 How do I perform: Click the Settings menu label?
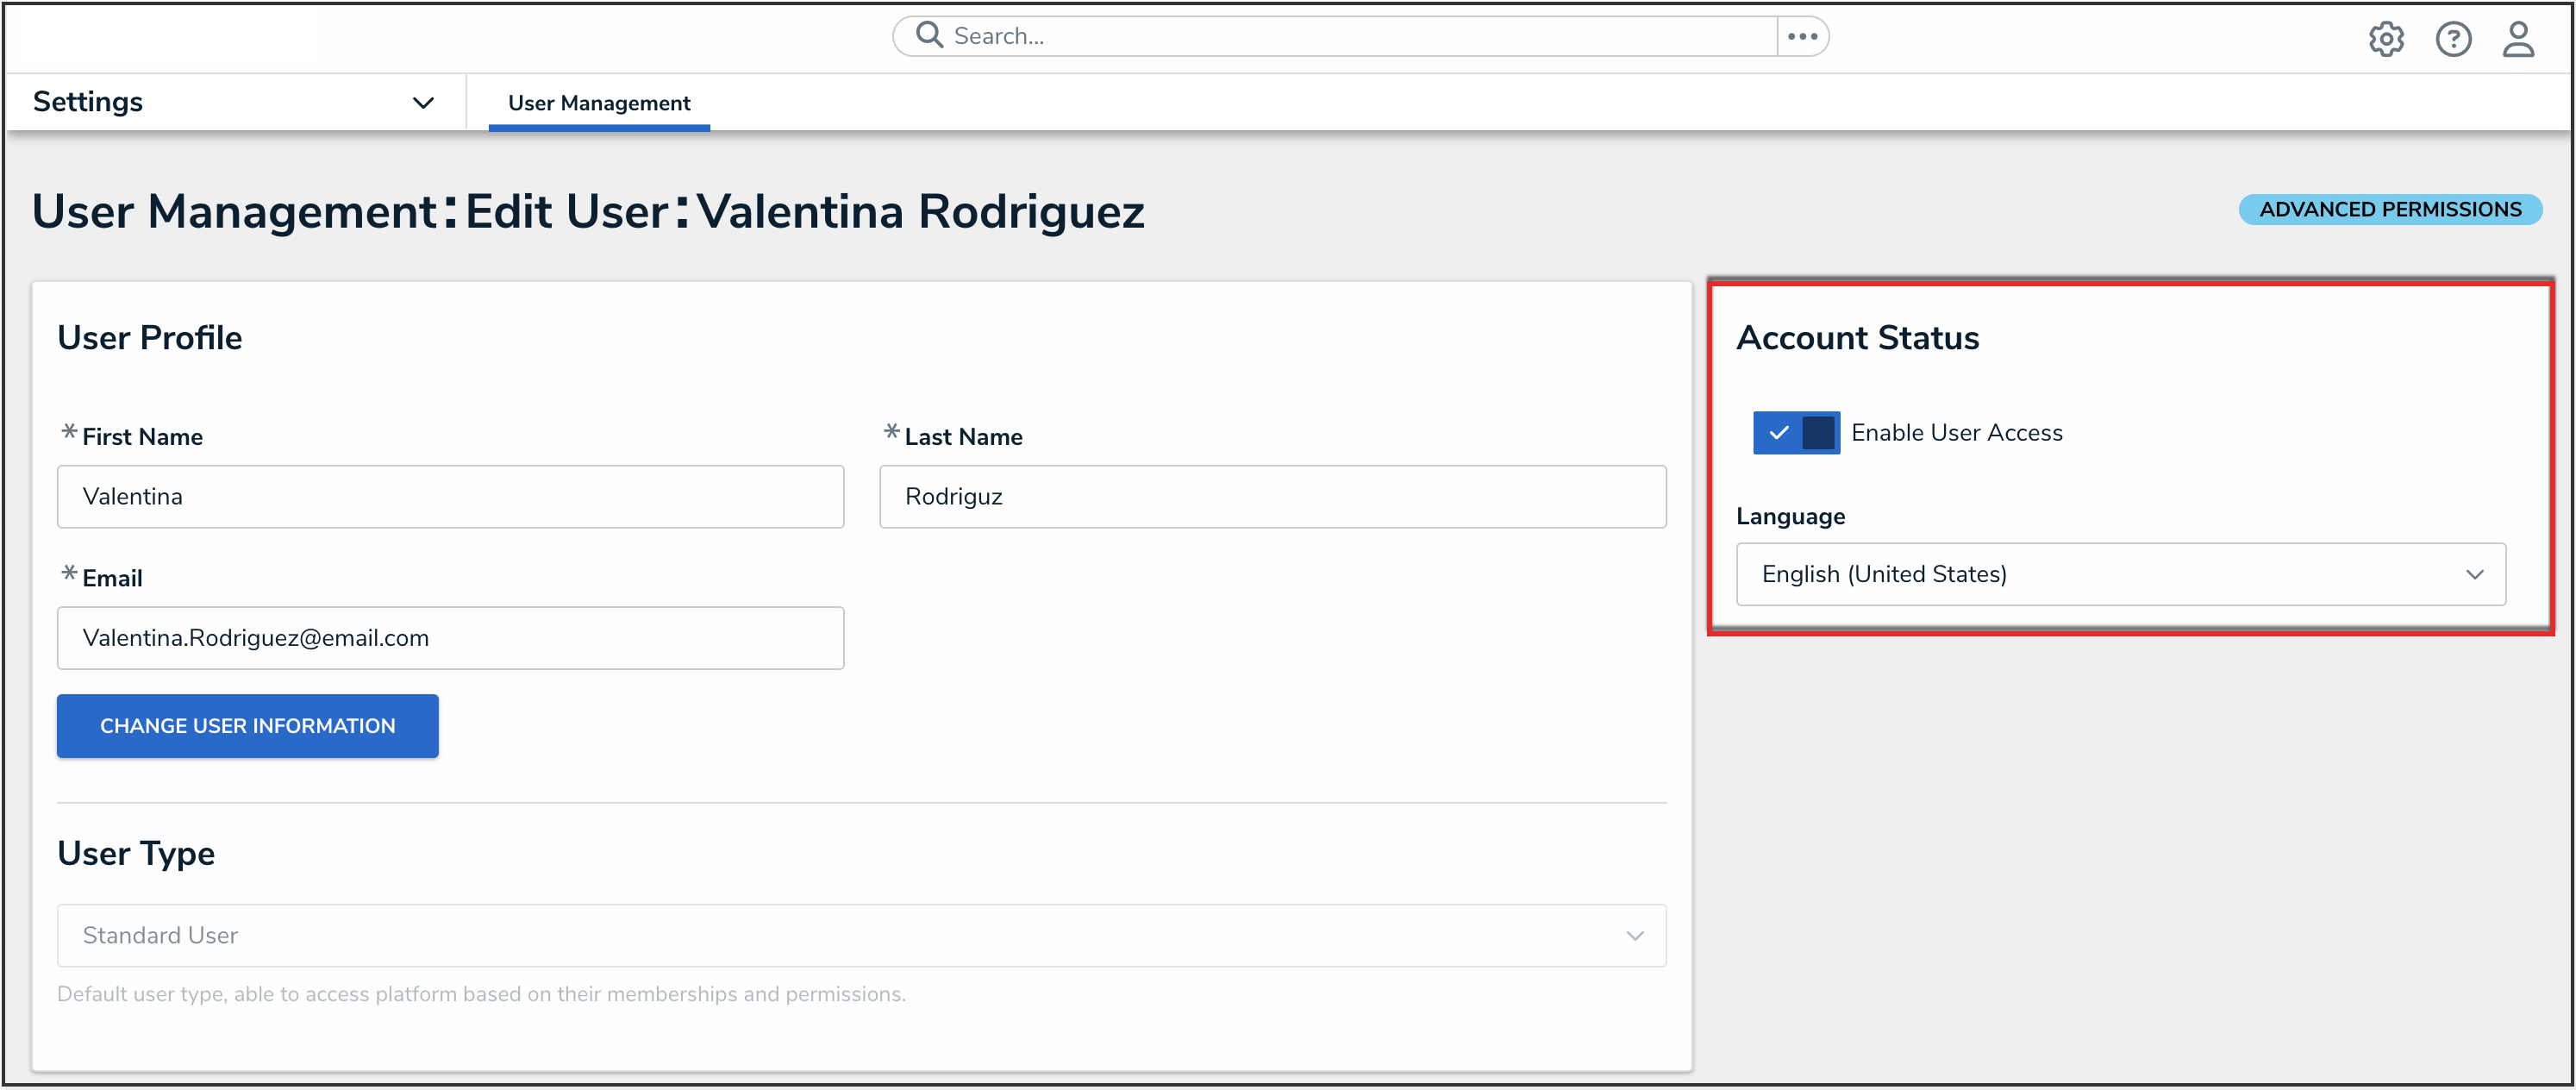click(88, 102)
